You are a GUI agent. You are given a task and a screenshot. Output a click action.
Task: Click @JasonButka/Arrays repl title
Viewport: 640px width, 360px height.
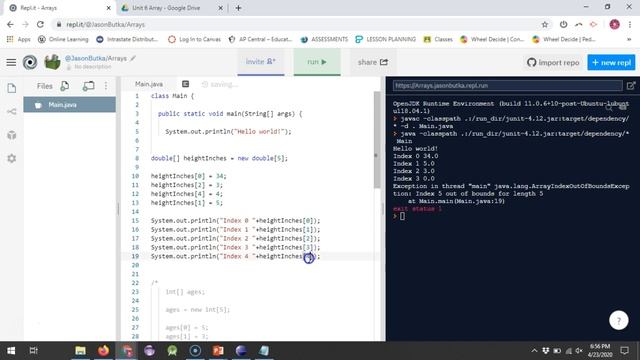coord(96,58)
